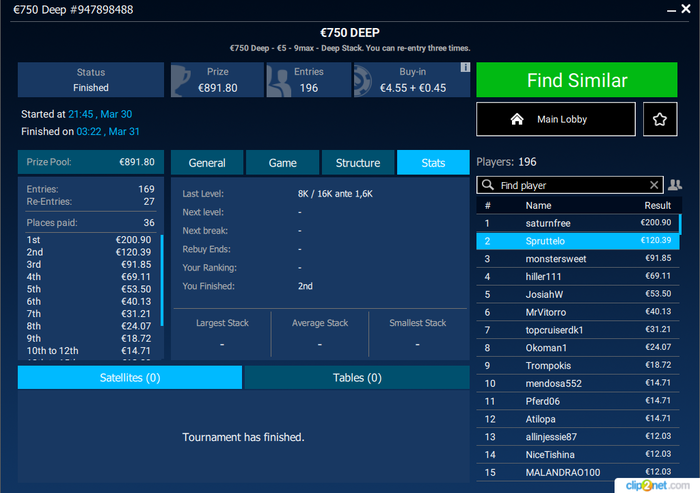
Task: Select player NiceTishina
Action: (x=578, y=455)
